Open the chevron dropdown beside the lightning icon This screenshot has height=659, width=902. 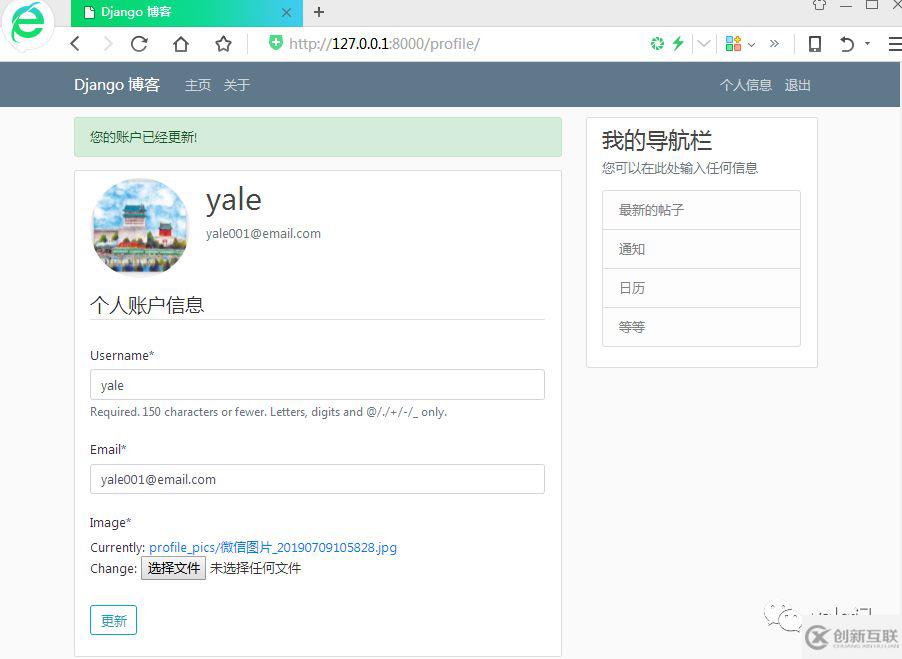click(x=703, y=44)
